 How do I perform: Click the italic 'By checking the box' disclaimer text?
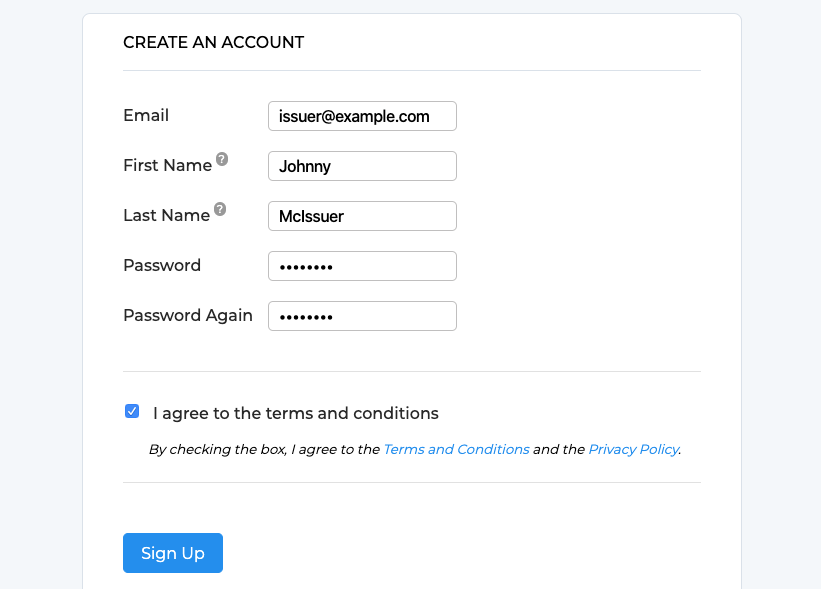(415, 449)
